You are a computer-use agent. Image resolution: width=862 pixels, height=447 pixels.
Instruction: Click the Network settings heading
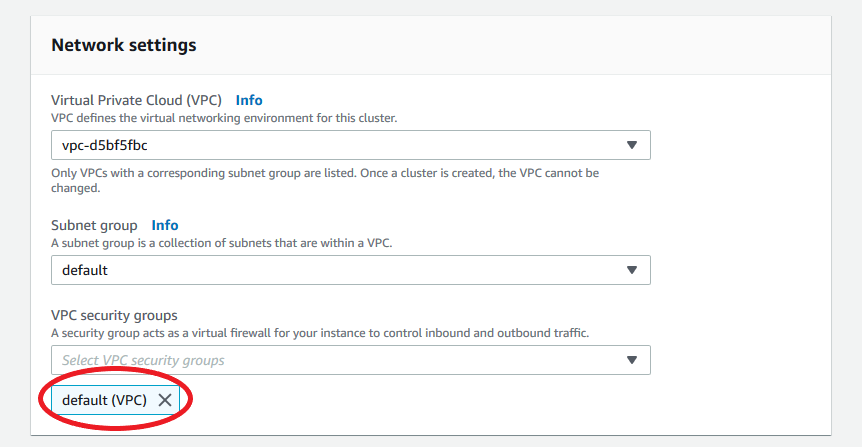click(123, 45)
